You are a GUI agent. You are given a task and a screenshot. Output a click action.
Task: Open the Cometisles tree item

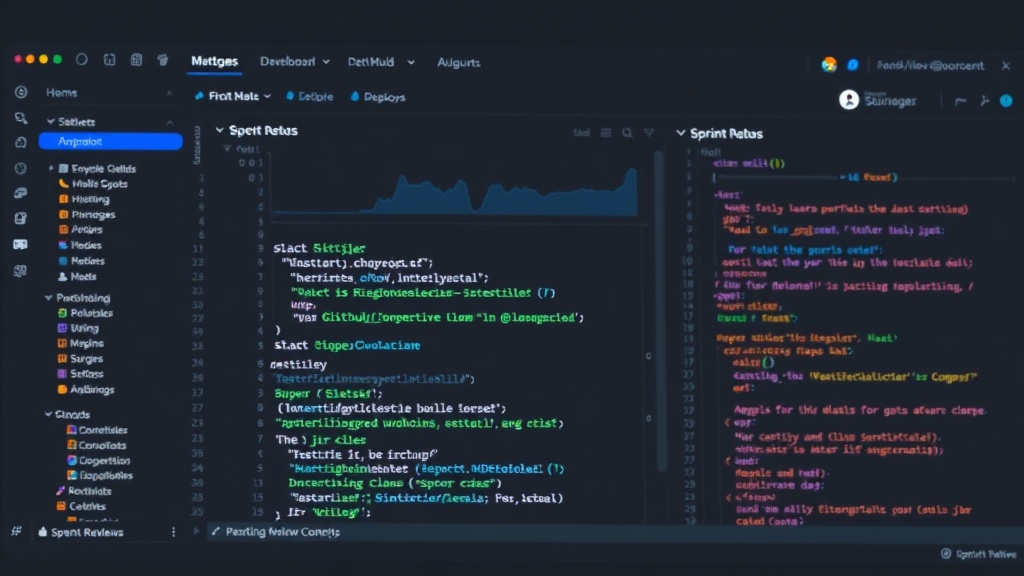pos(103,430)
